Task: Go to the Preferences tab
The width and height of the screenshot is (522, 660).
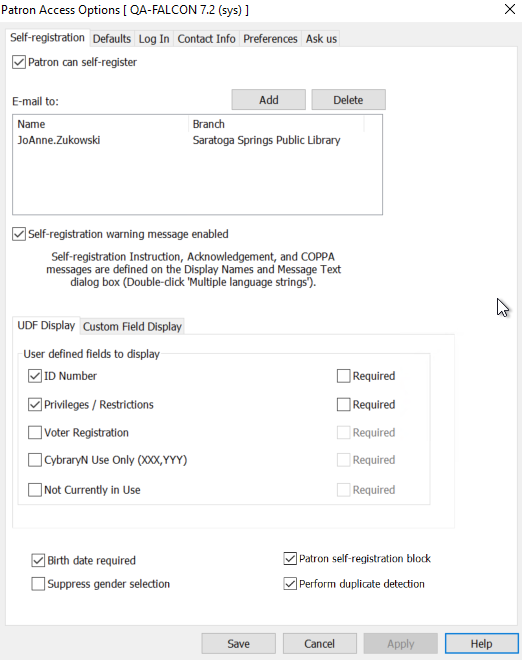Action: (270, 39)
